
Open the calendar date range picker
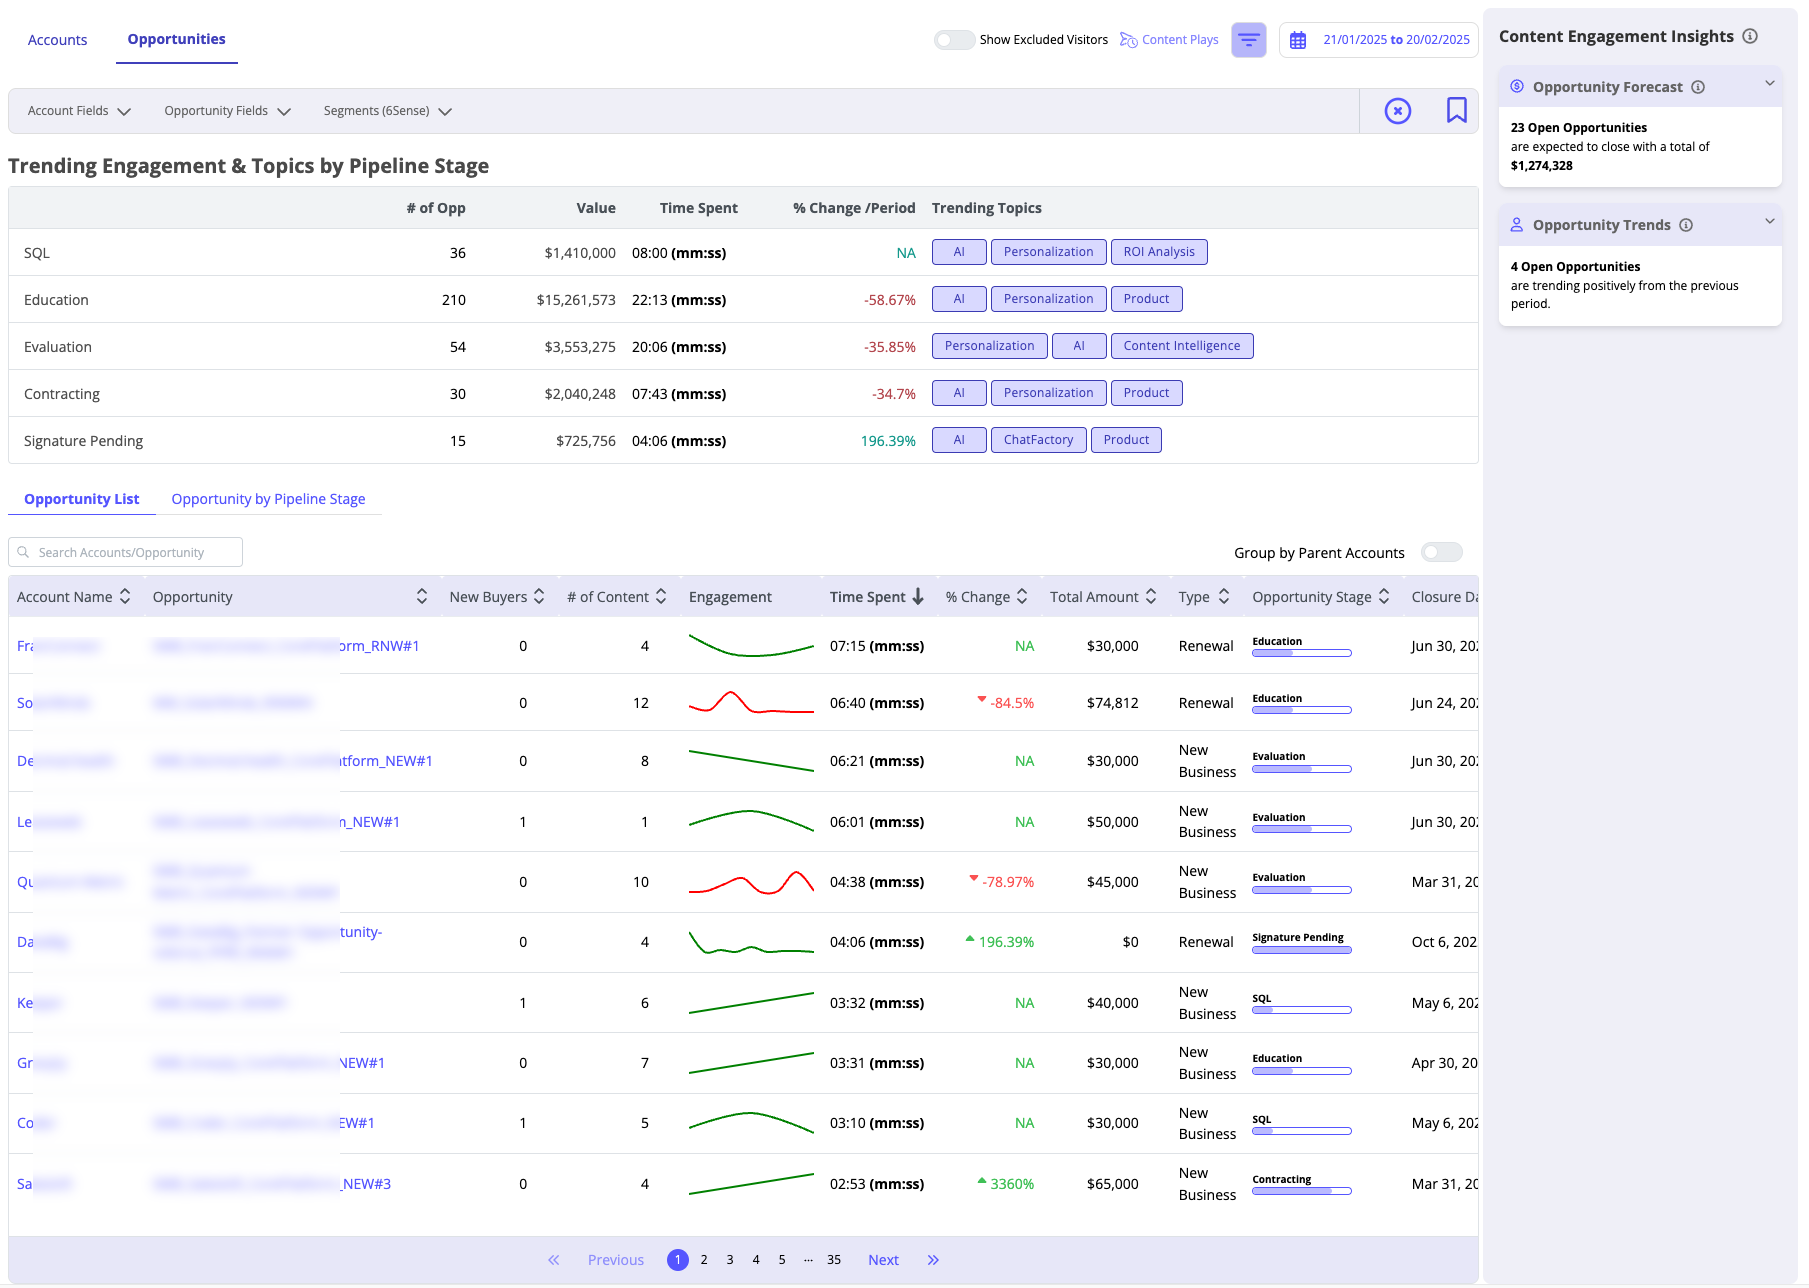click(x=1379, y=40)
